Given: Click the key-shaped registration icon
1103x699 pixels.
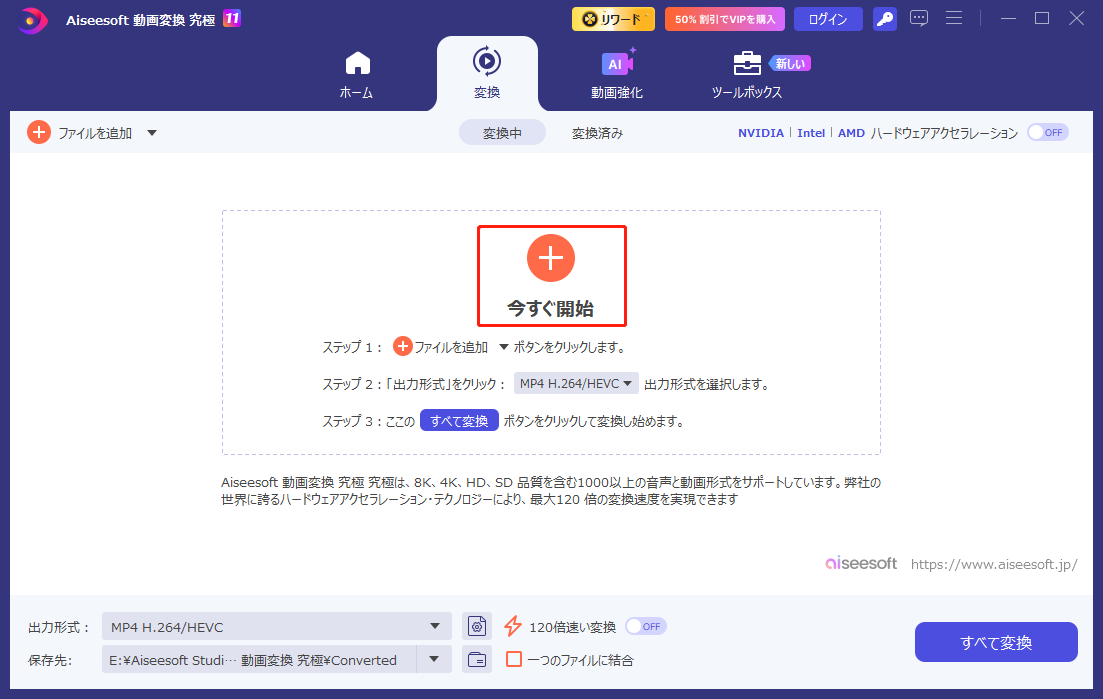Looking at the screenshot, I should (x=884, y=18).
